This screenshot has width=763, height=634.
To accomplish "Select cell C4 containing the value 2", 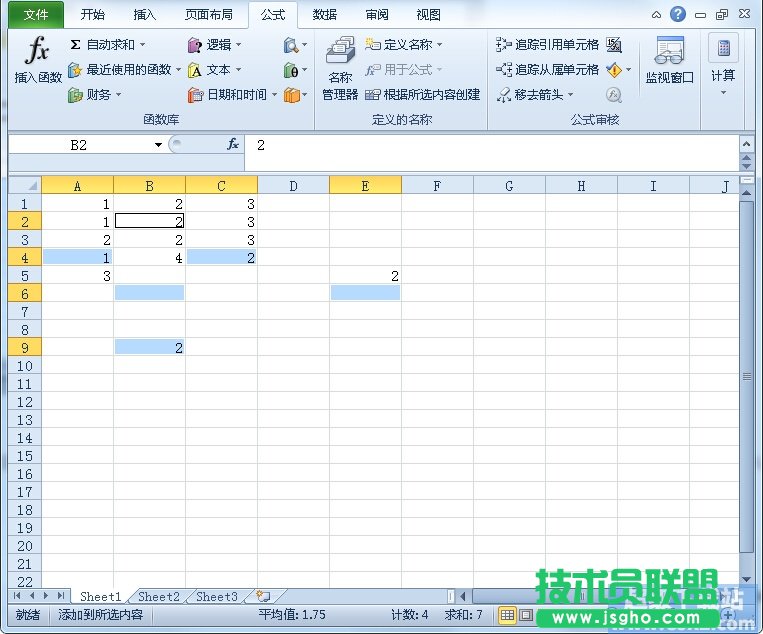I will (x=221, y=257).
